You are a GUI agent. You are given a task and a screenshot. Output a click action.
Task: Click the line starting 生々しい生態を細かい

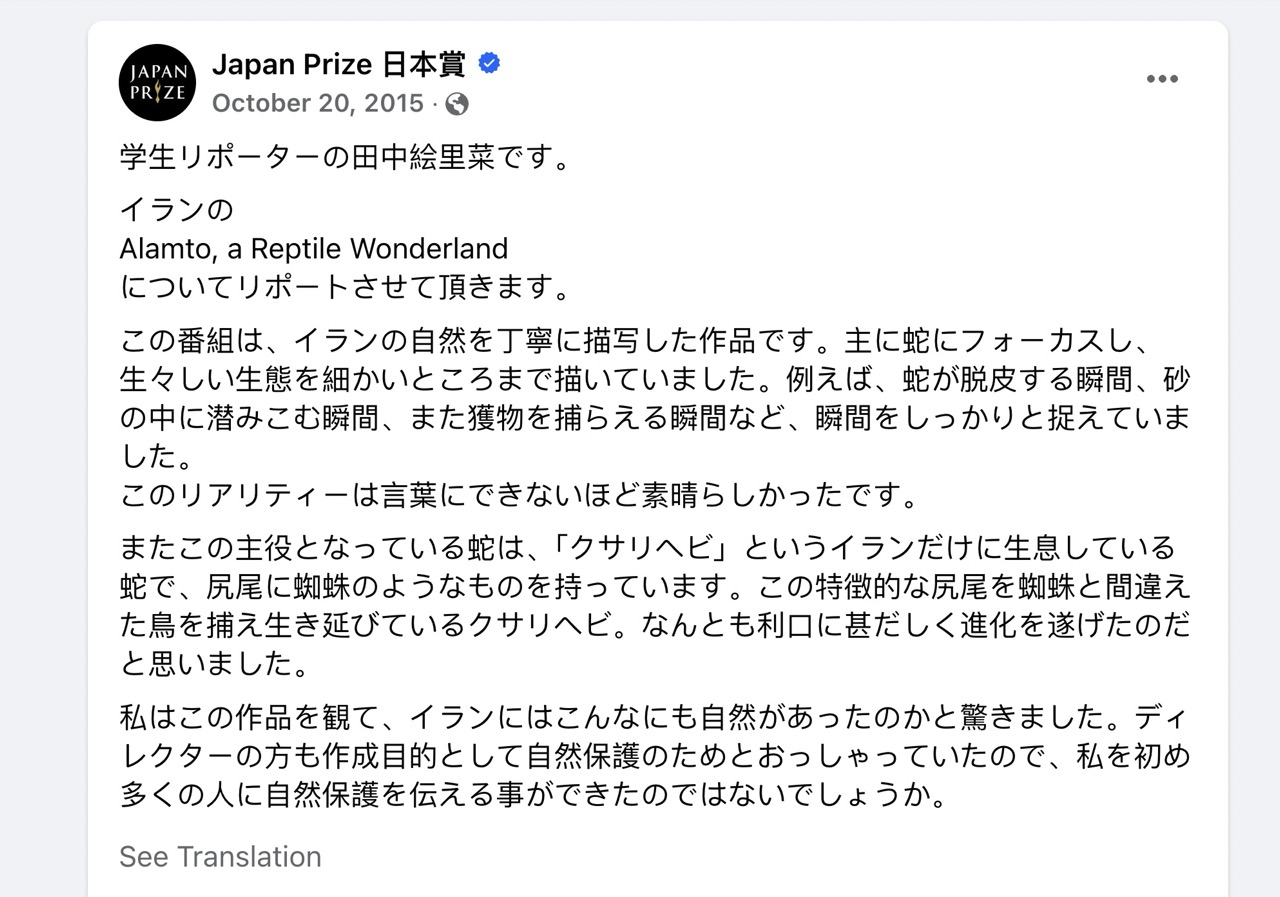point(655,380)
